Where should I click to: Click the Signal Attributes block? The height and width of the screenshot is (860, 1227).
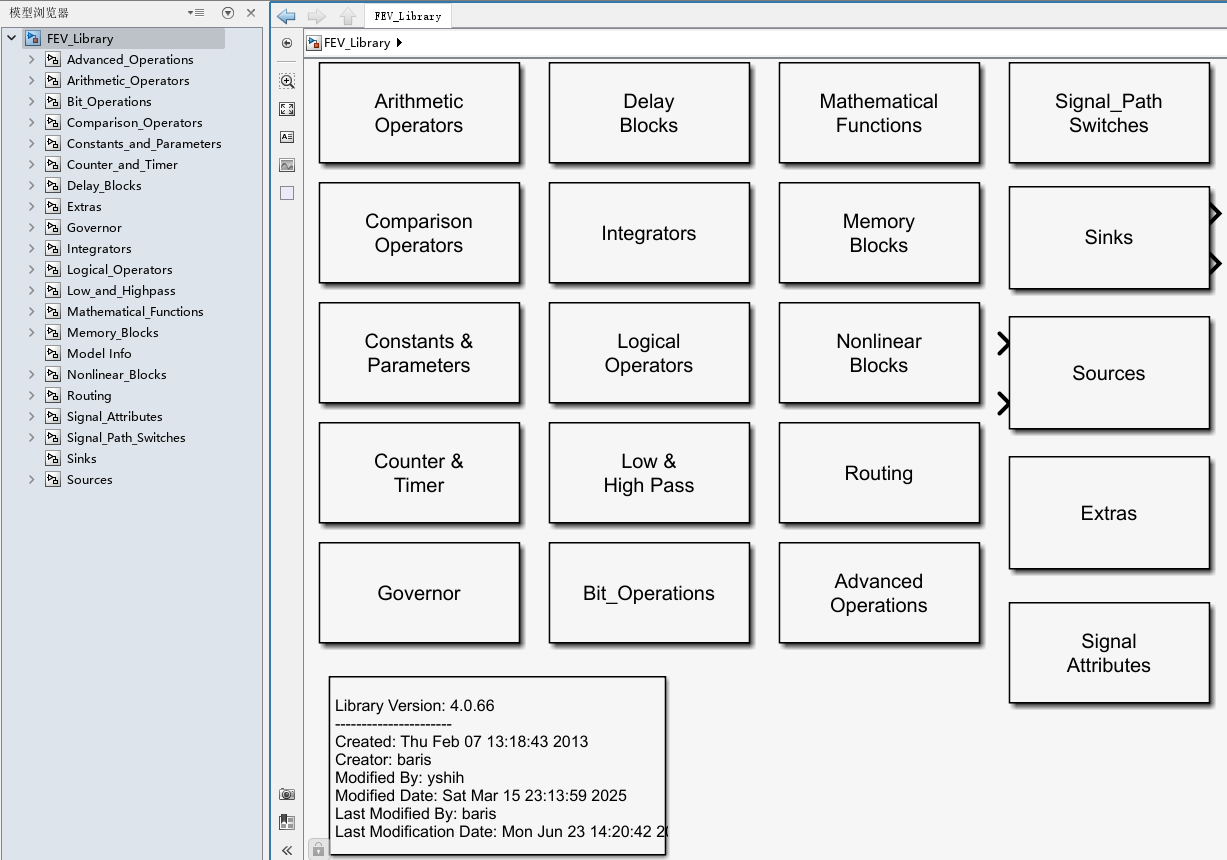[x=1108, y=653]
